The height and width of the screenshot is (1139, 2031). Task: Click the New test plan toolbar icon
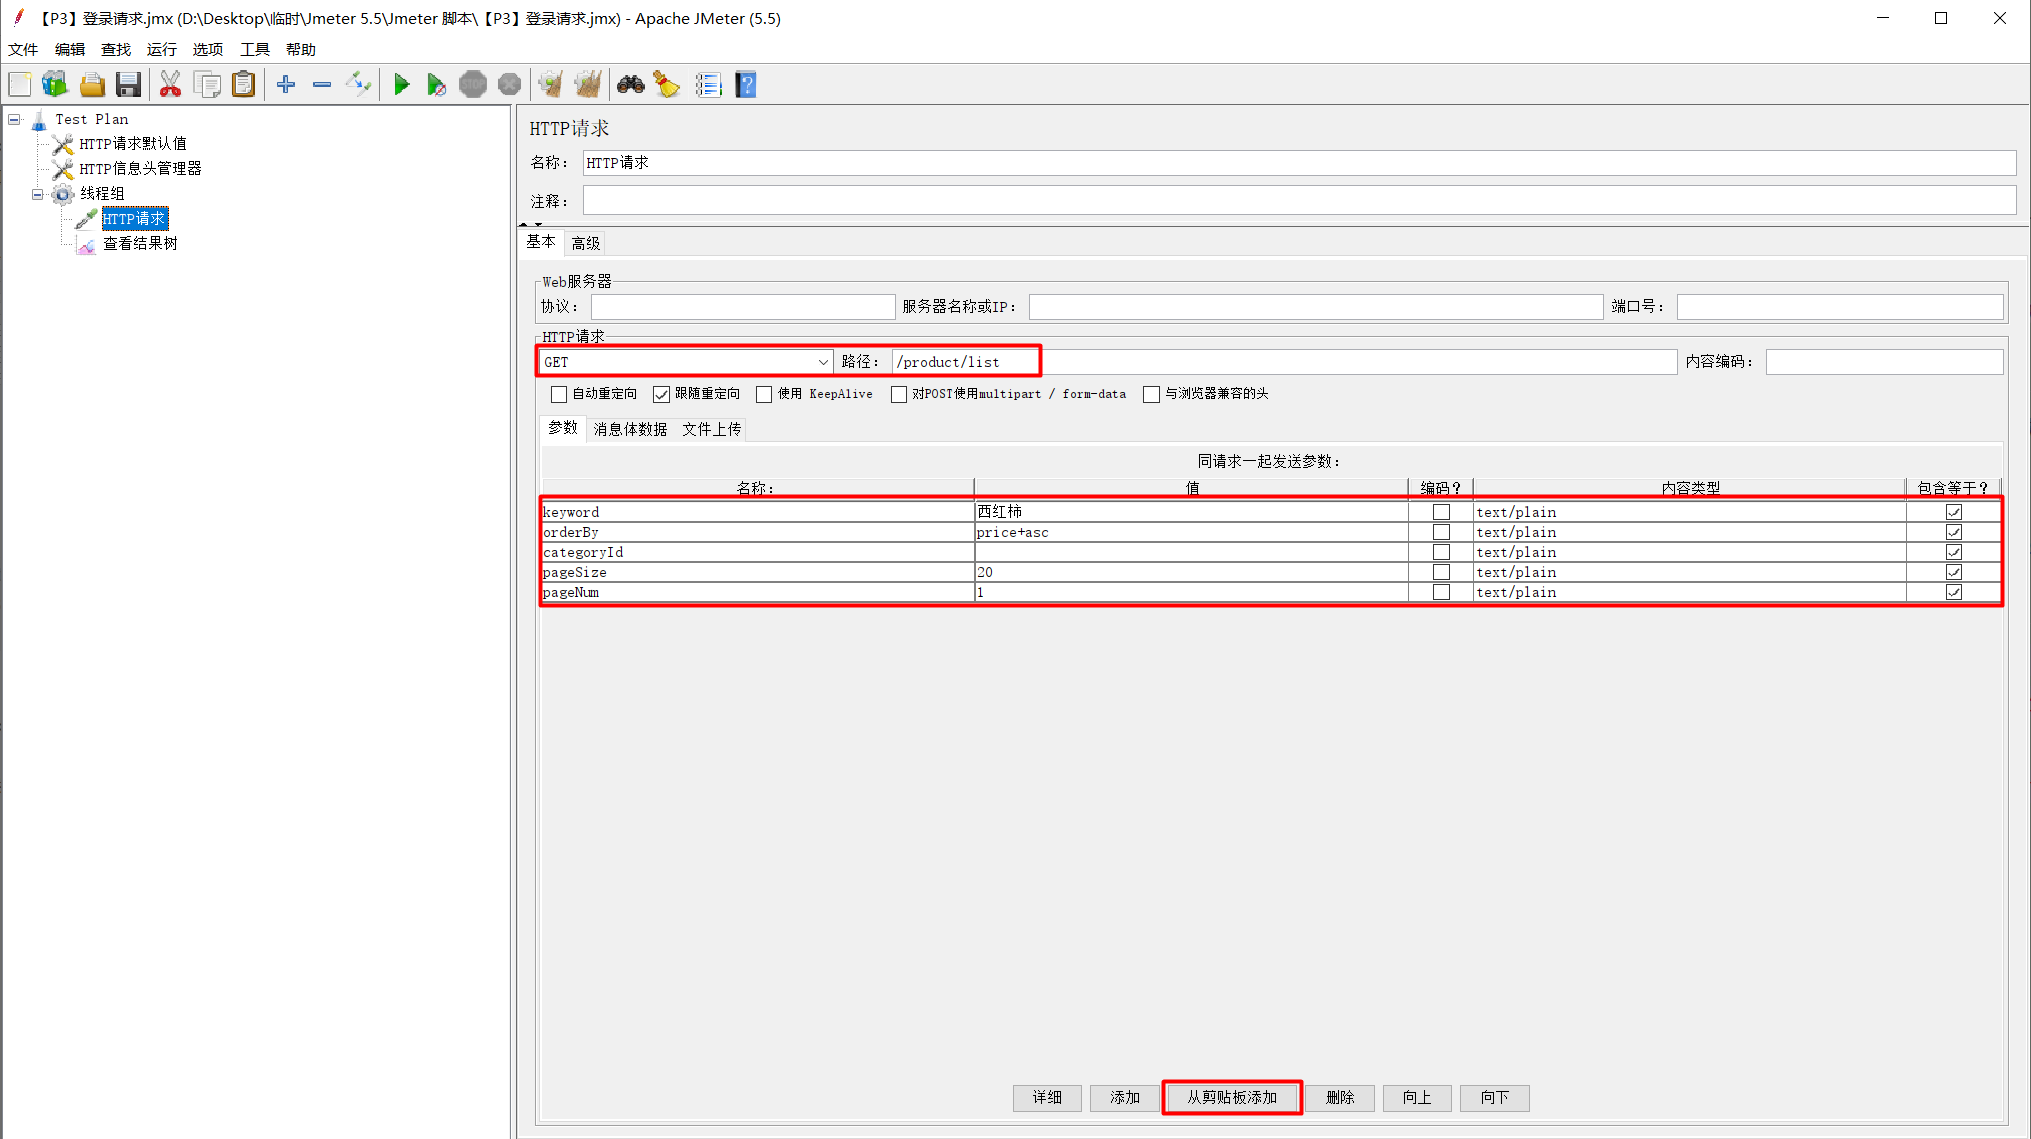[x=20, y=85]
